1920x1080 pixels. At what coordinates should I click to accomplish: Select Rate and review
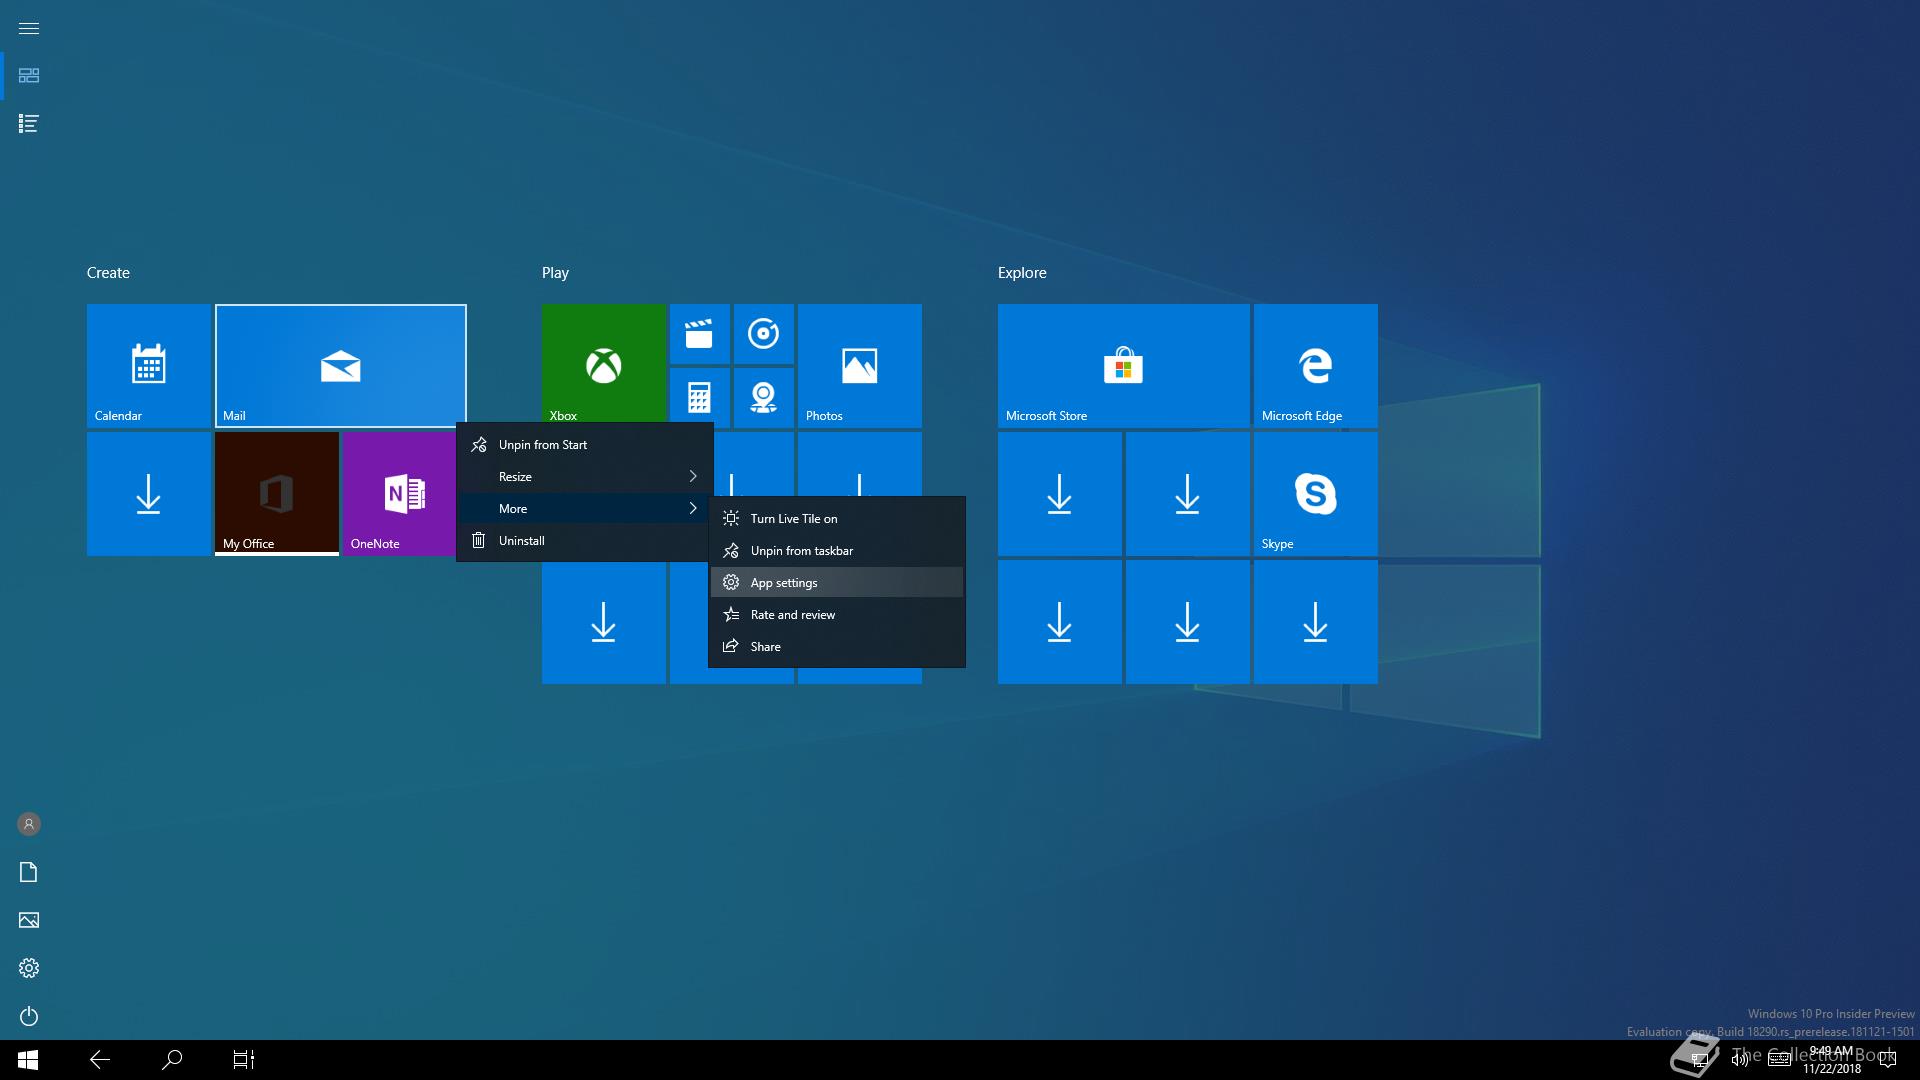[x=837, y=615]
